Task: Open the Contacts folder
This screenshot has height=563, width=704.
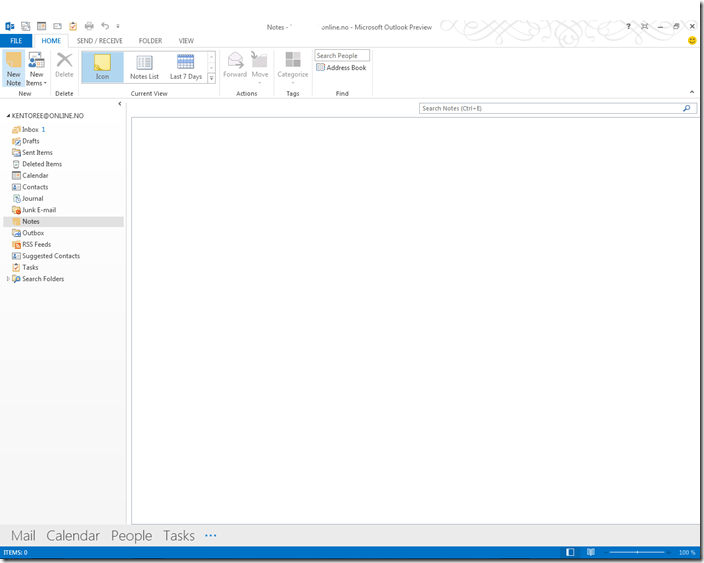Action: click(63, 187)
